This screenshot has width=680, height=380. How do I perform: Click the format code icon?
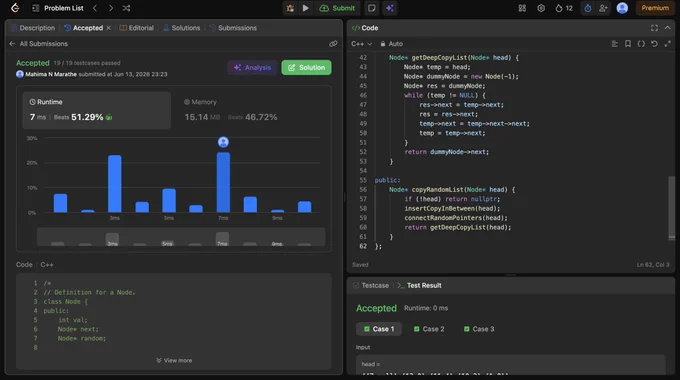615,44
